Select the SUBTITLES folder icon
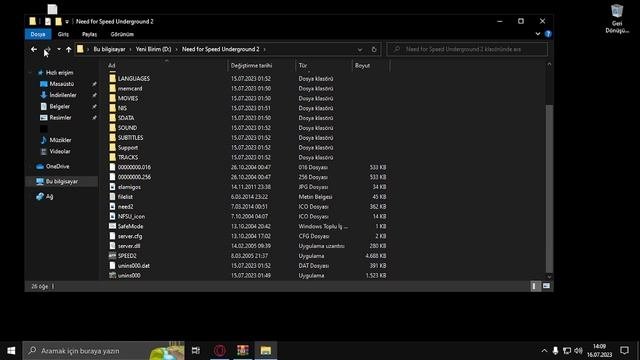This screenshot has width=640, height=360. 113,138
